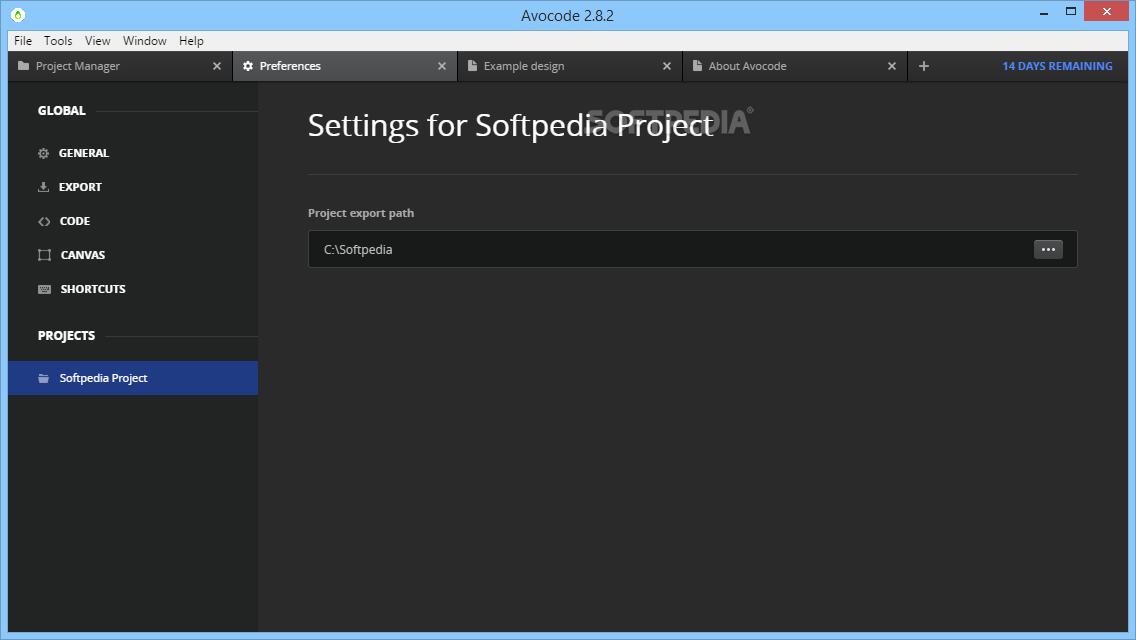Close the Avocode window
1136x640 pixels.
pos(1106,12)
